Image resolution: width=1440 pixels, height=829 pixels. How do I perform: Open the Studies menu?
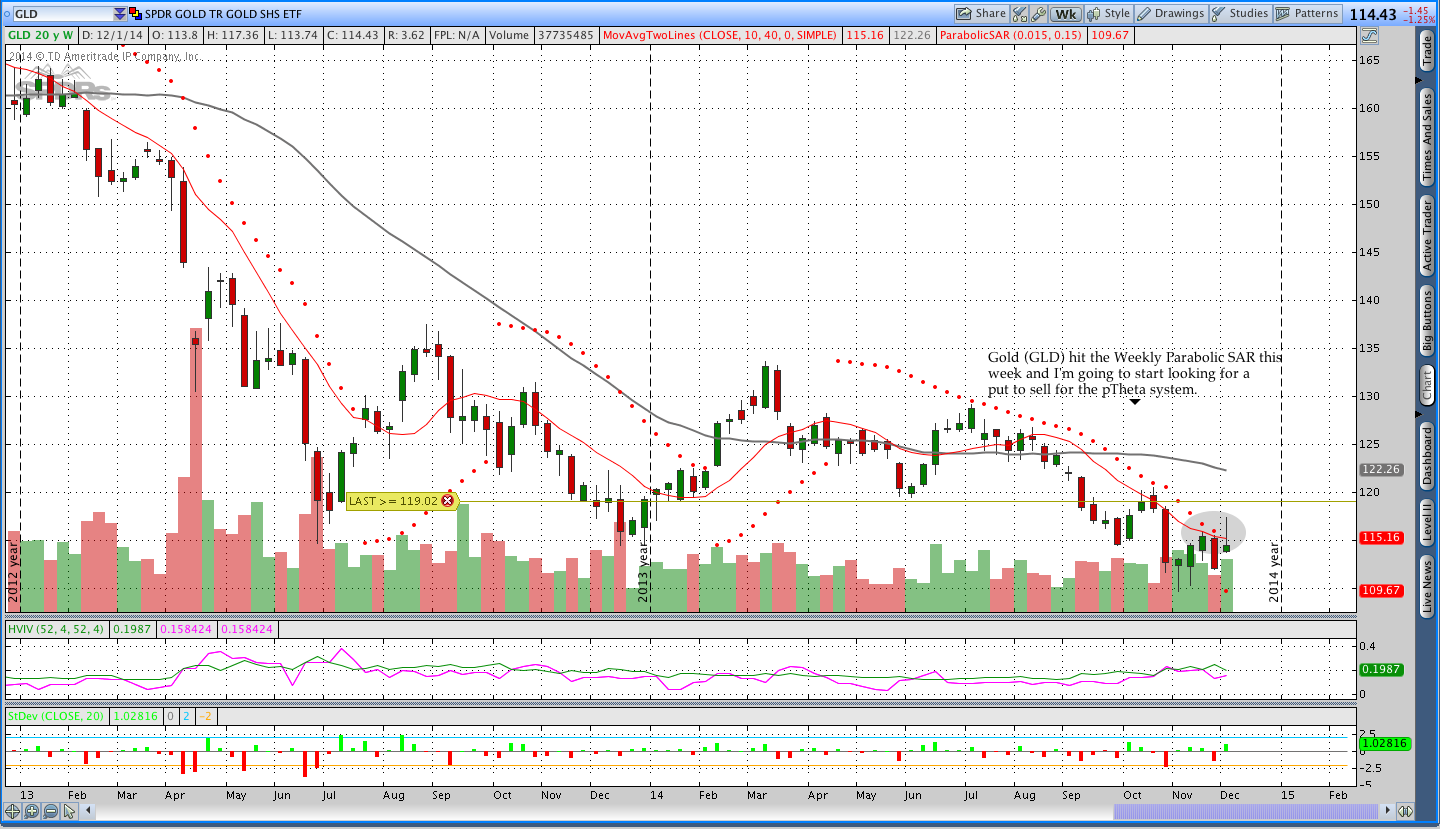[x=1240, y=14]
